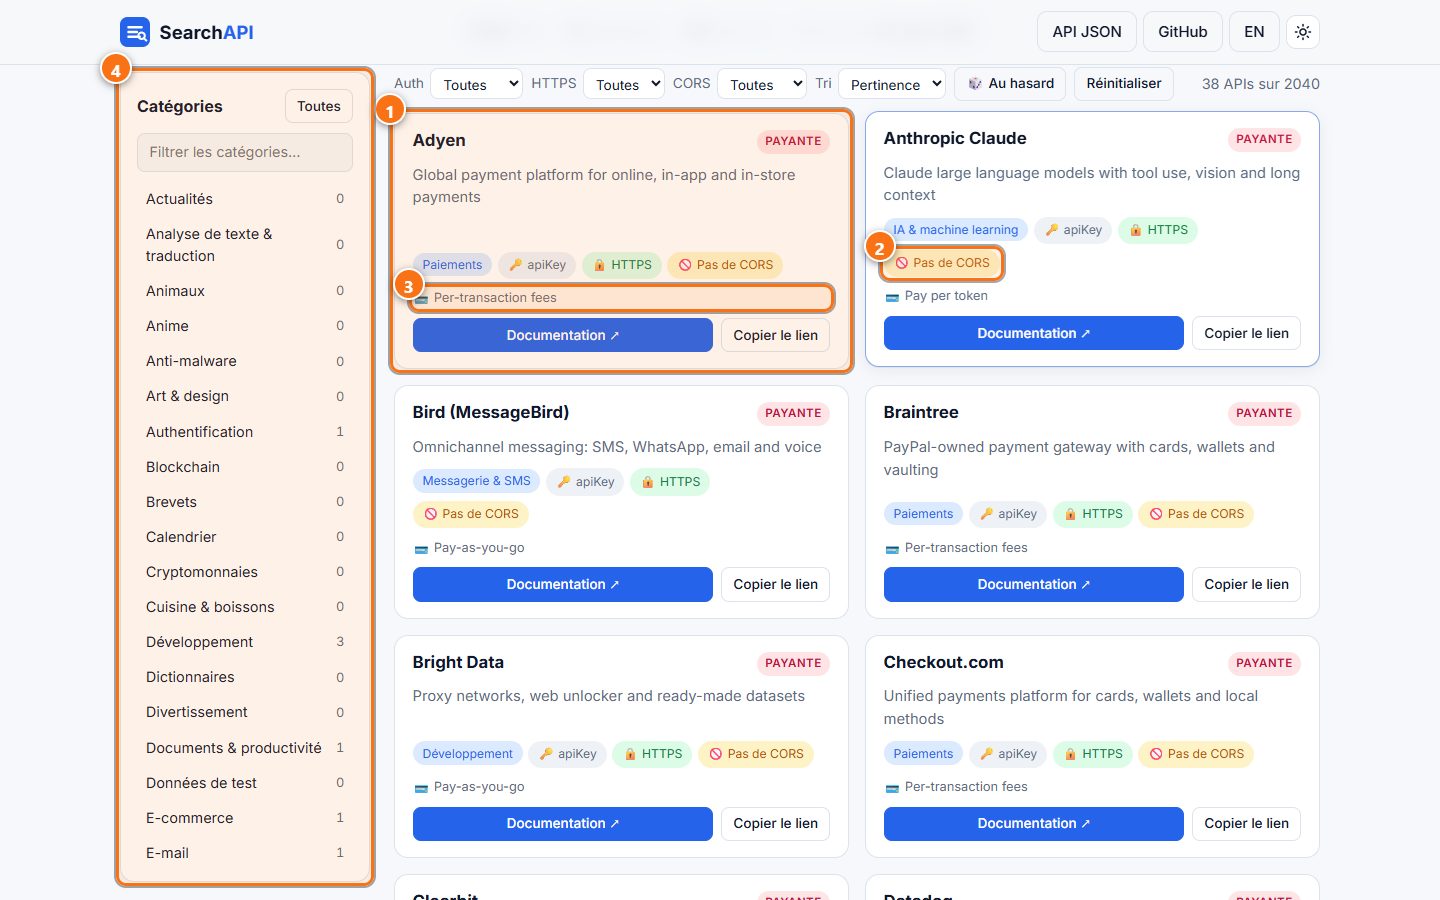Select the Analyse de texte & traduction category

point(245,245)
